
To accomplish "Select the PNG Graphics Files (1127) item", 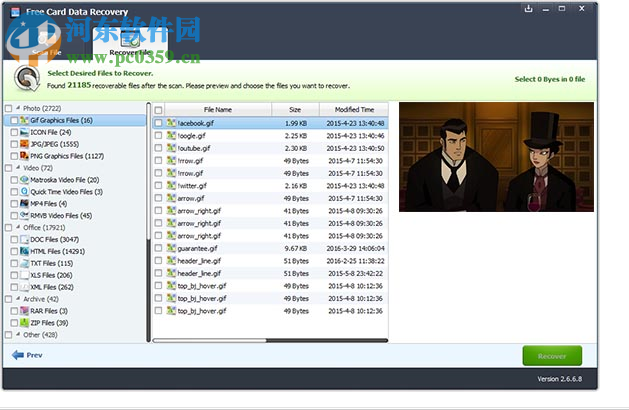I will [67, 156].
